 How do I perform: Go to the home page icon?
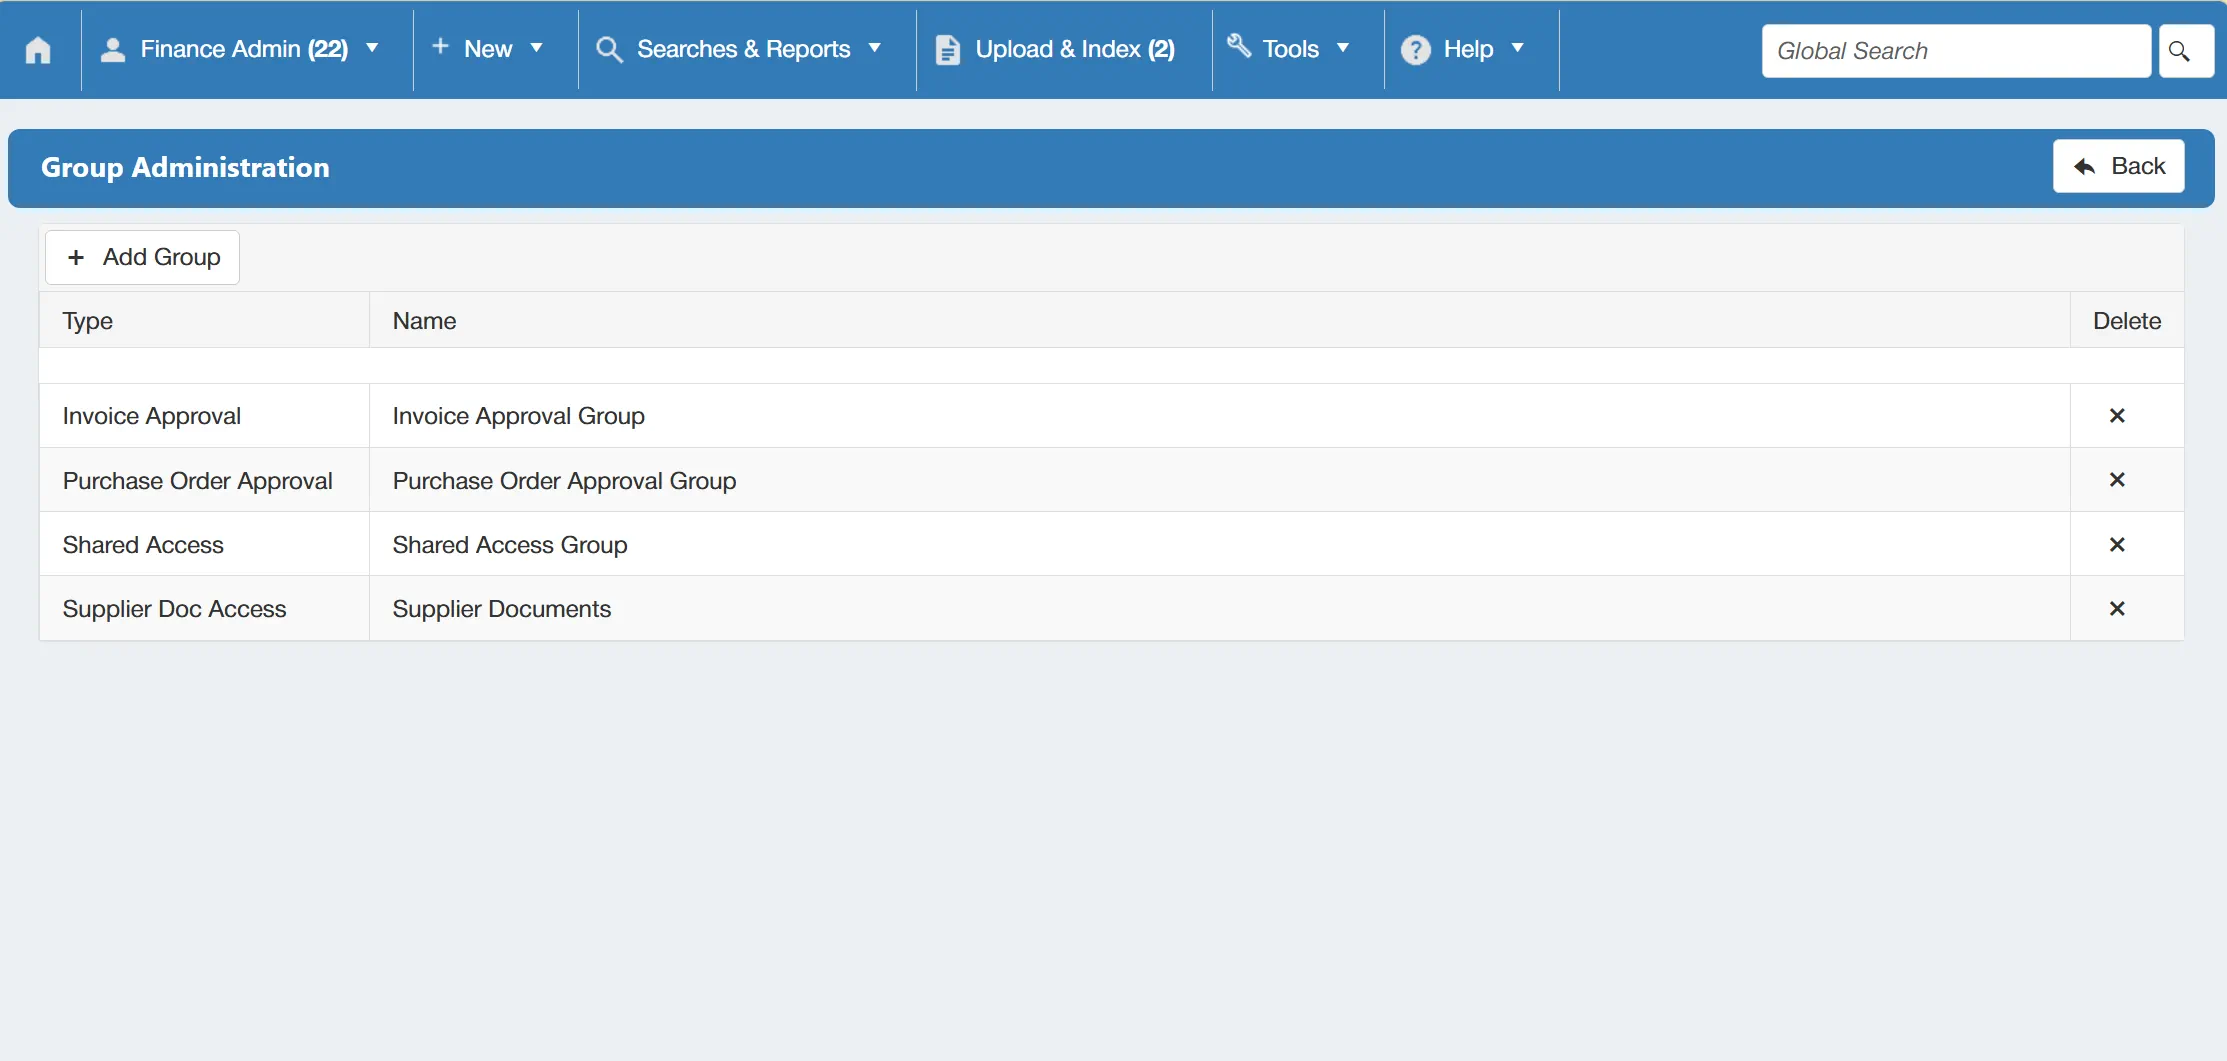tap(38, 50)
